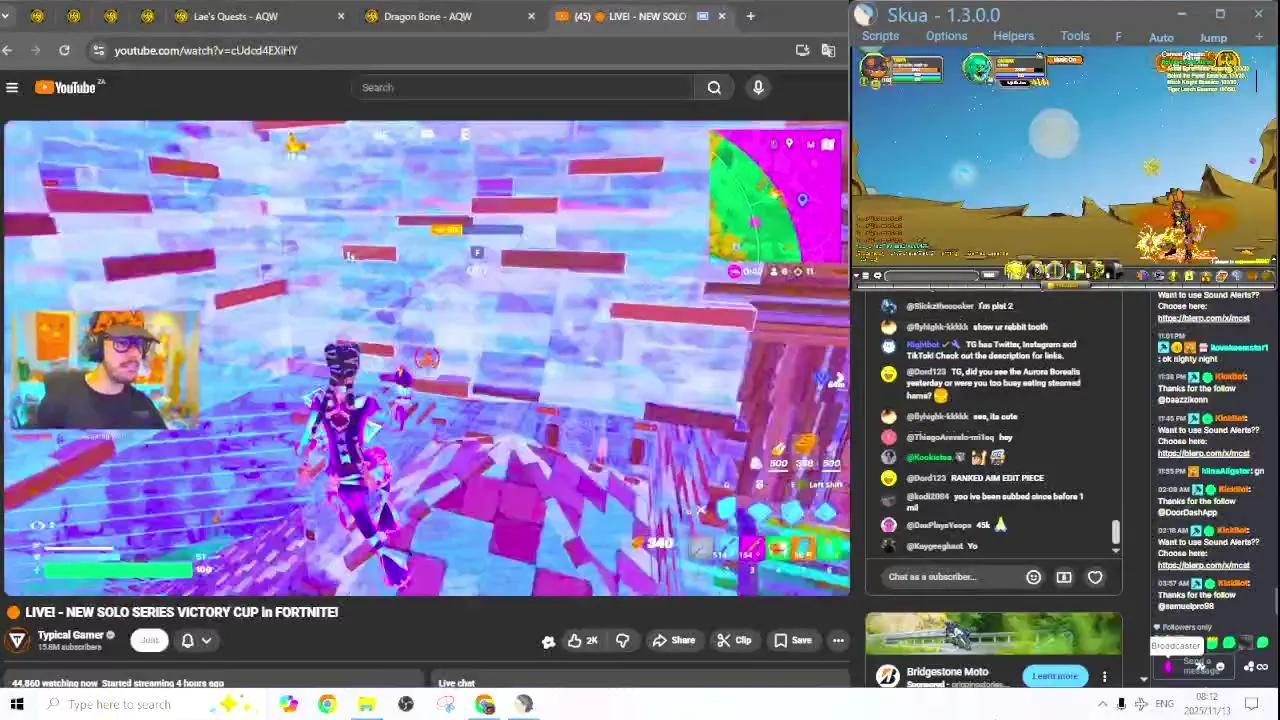Click the live chat scrollbar
1280x720 pixels.
point(1116,533)
